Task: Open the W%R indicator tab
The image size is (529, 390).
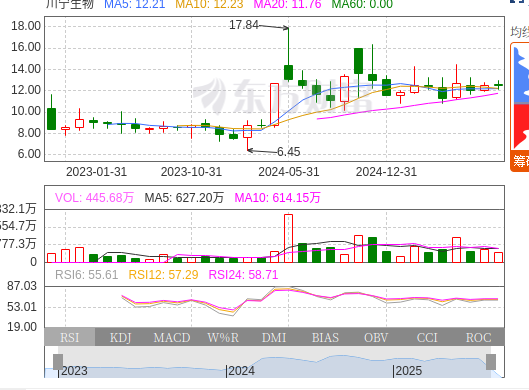Action: pos(223,337)
